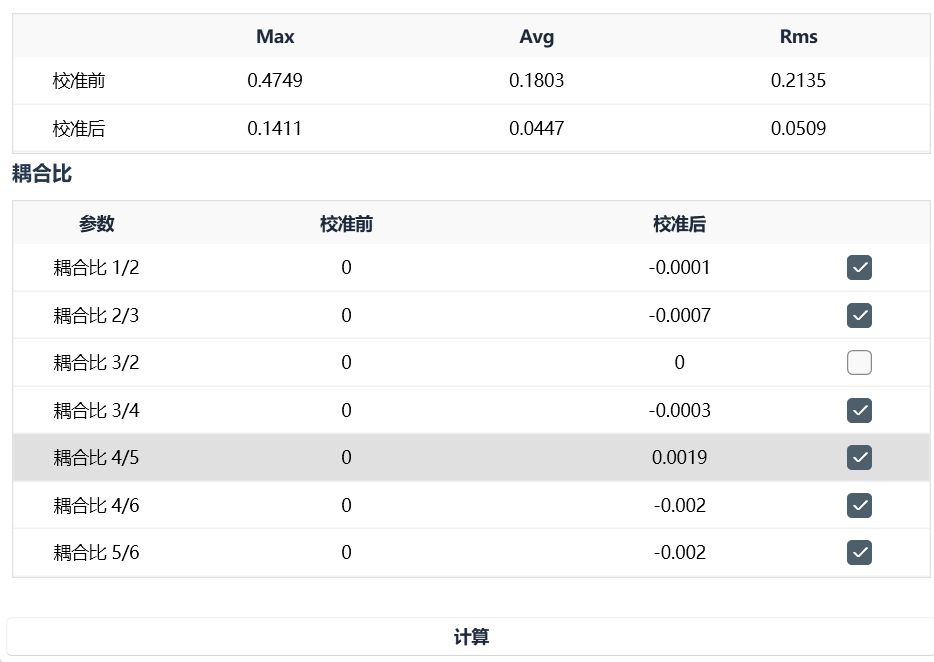The width and height of the screenshot is (934, 662).
Task: Click the 校准后 column header in 耦合比 table
Action: (x=679, y=224)
